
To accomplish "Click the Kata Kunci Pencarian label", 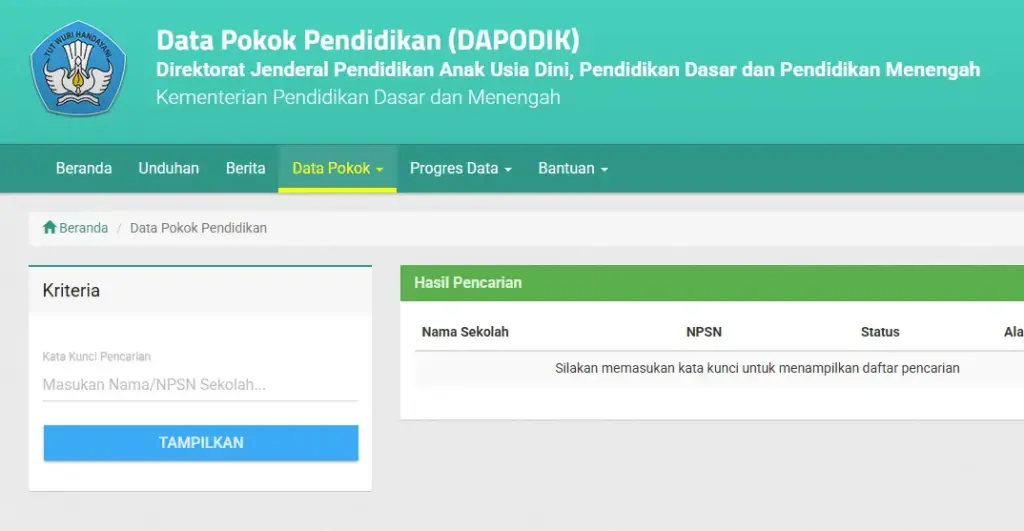I will coord(97,357).
